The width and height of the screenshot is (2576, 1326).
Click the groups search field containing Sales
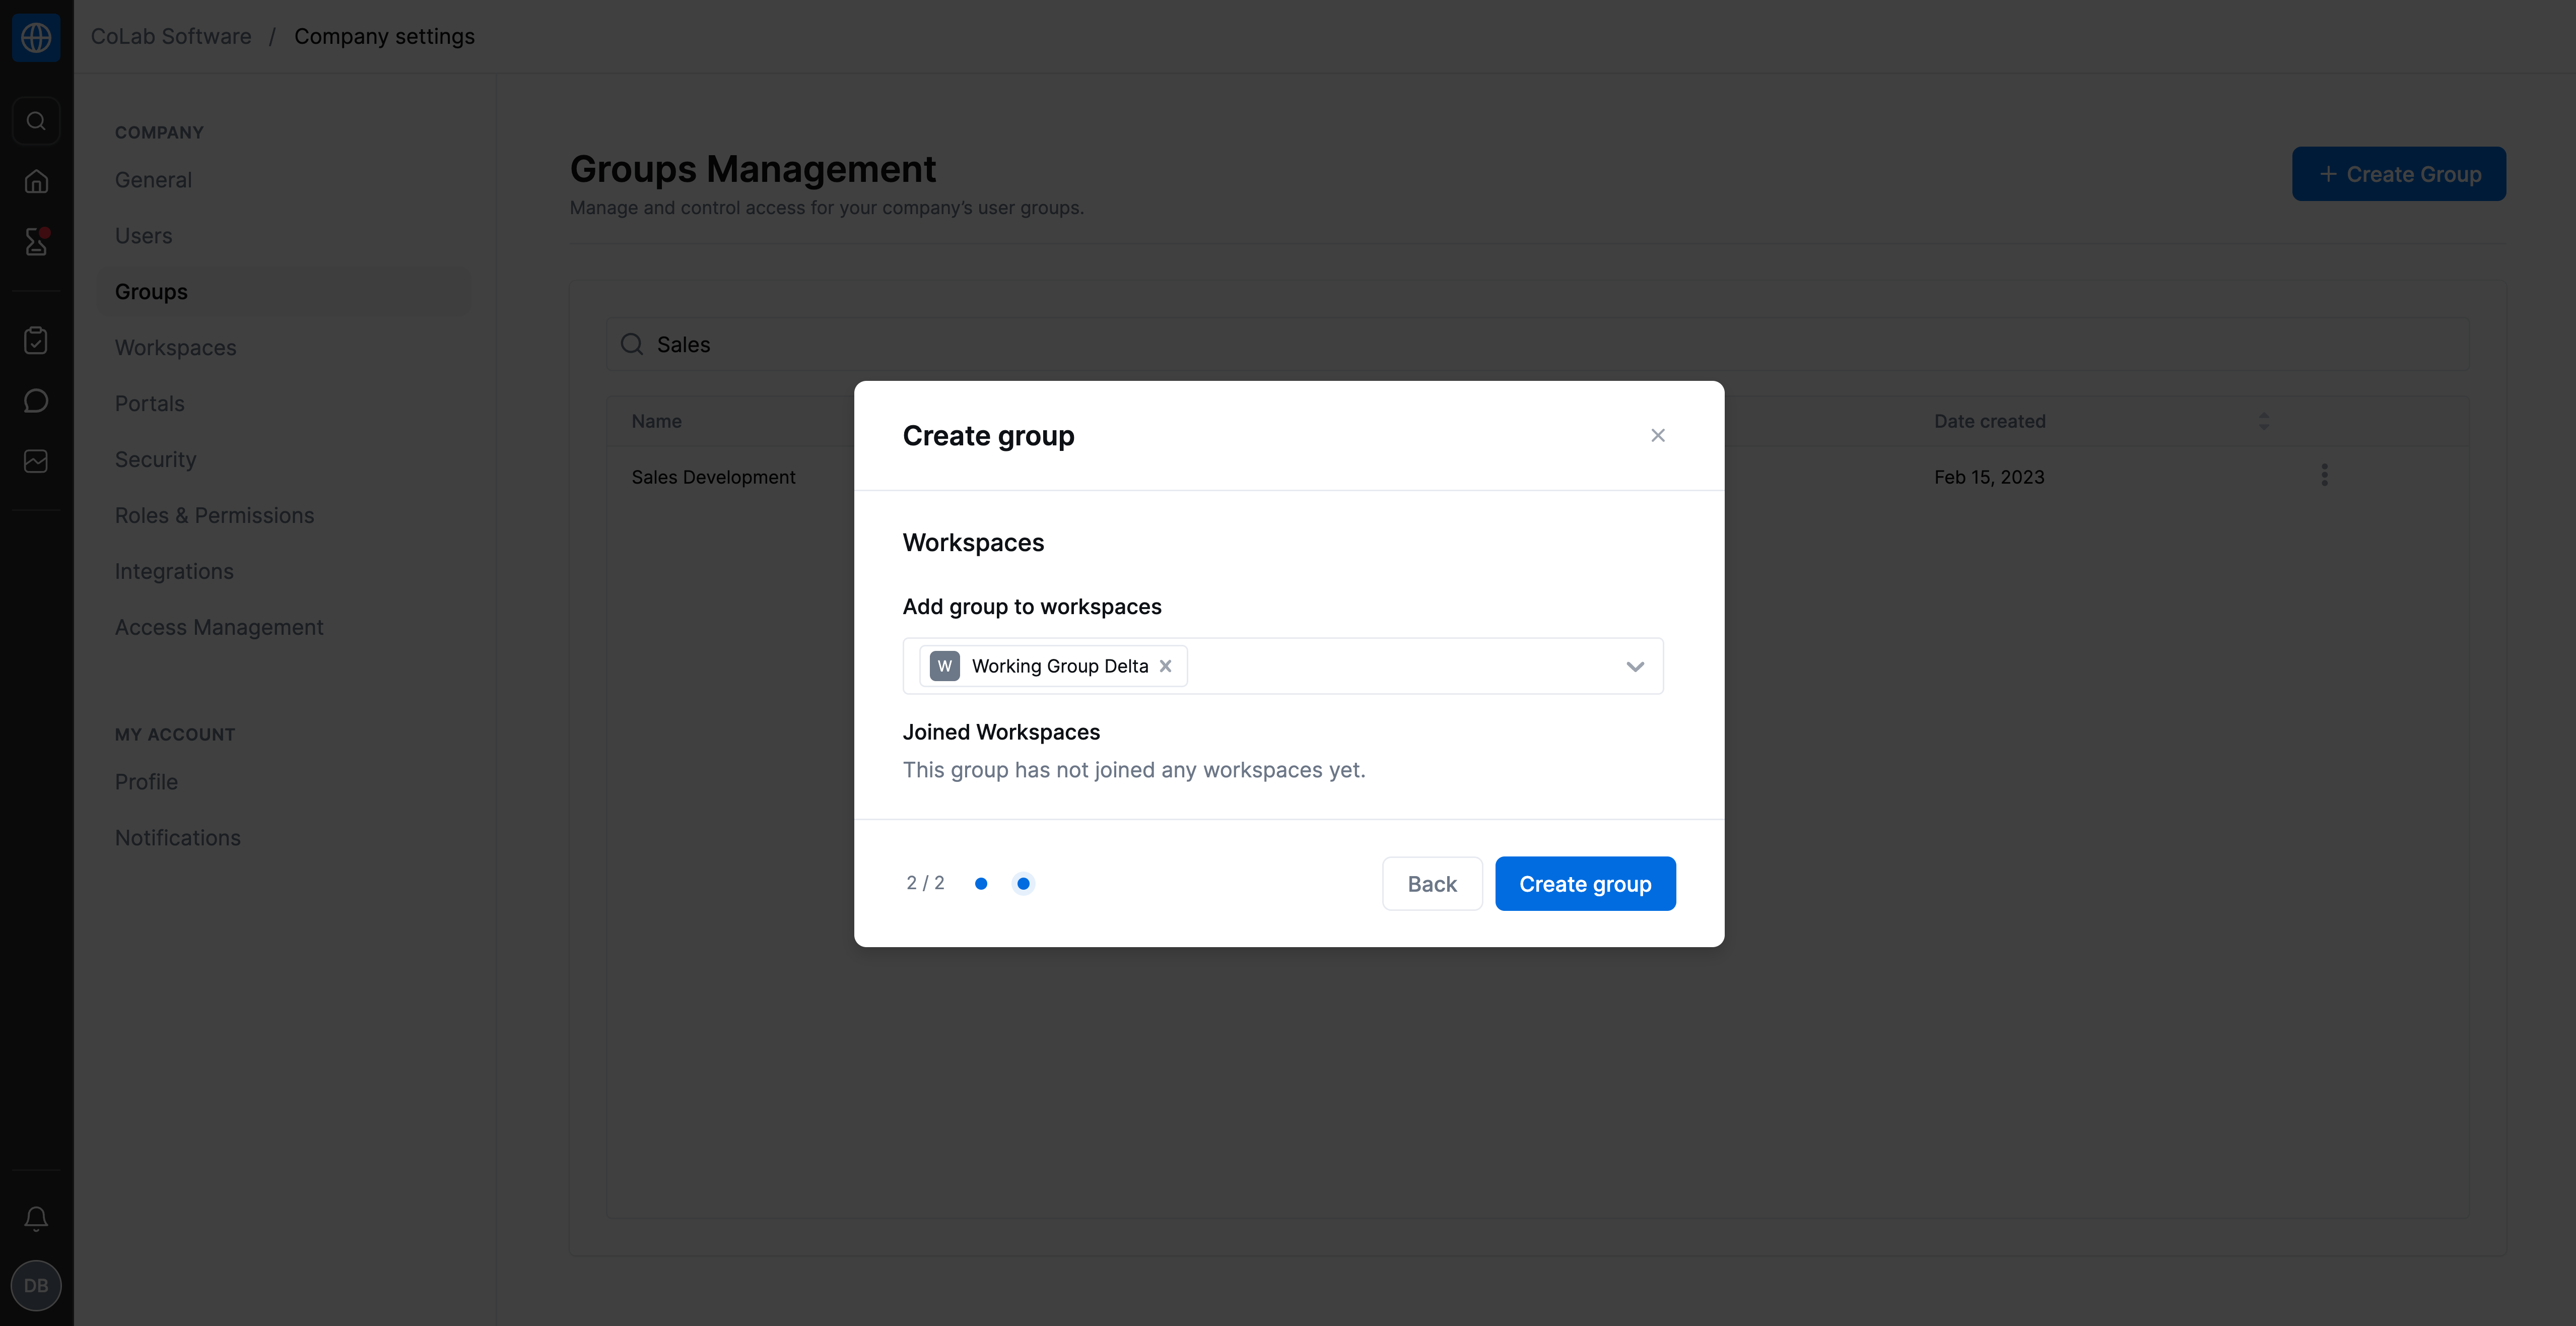pos(1537,344)
